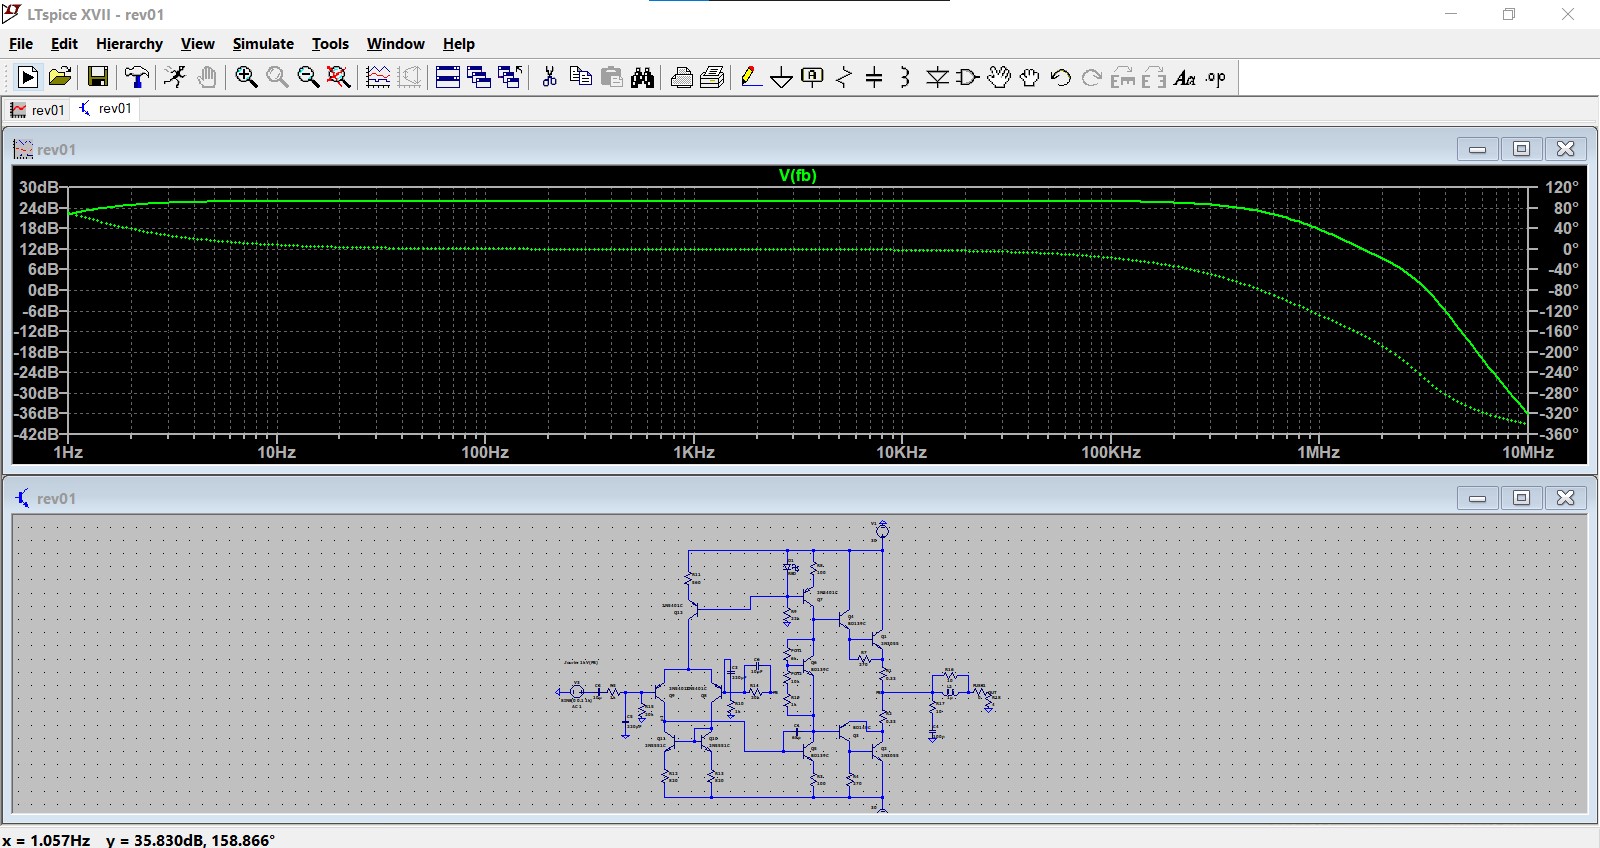Click the cursor readout in status bar
Viewport: 1600px width, 848px height.
click(x=139, y=840)
